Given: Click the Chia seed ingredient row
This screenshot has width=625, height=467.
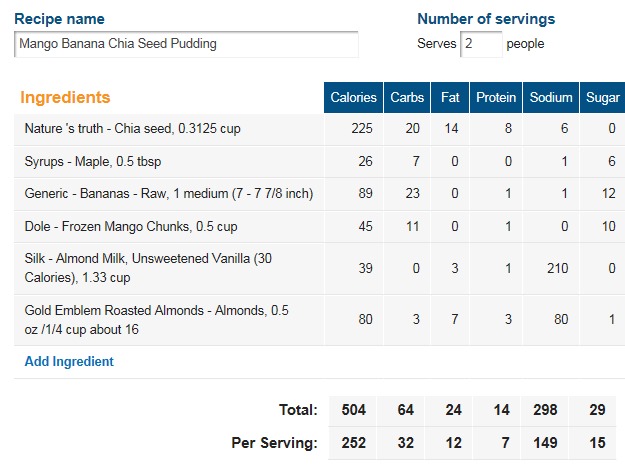Looking at the screenshot, I should pyautogui.click(x=132, y=129).
